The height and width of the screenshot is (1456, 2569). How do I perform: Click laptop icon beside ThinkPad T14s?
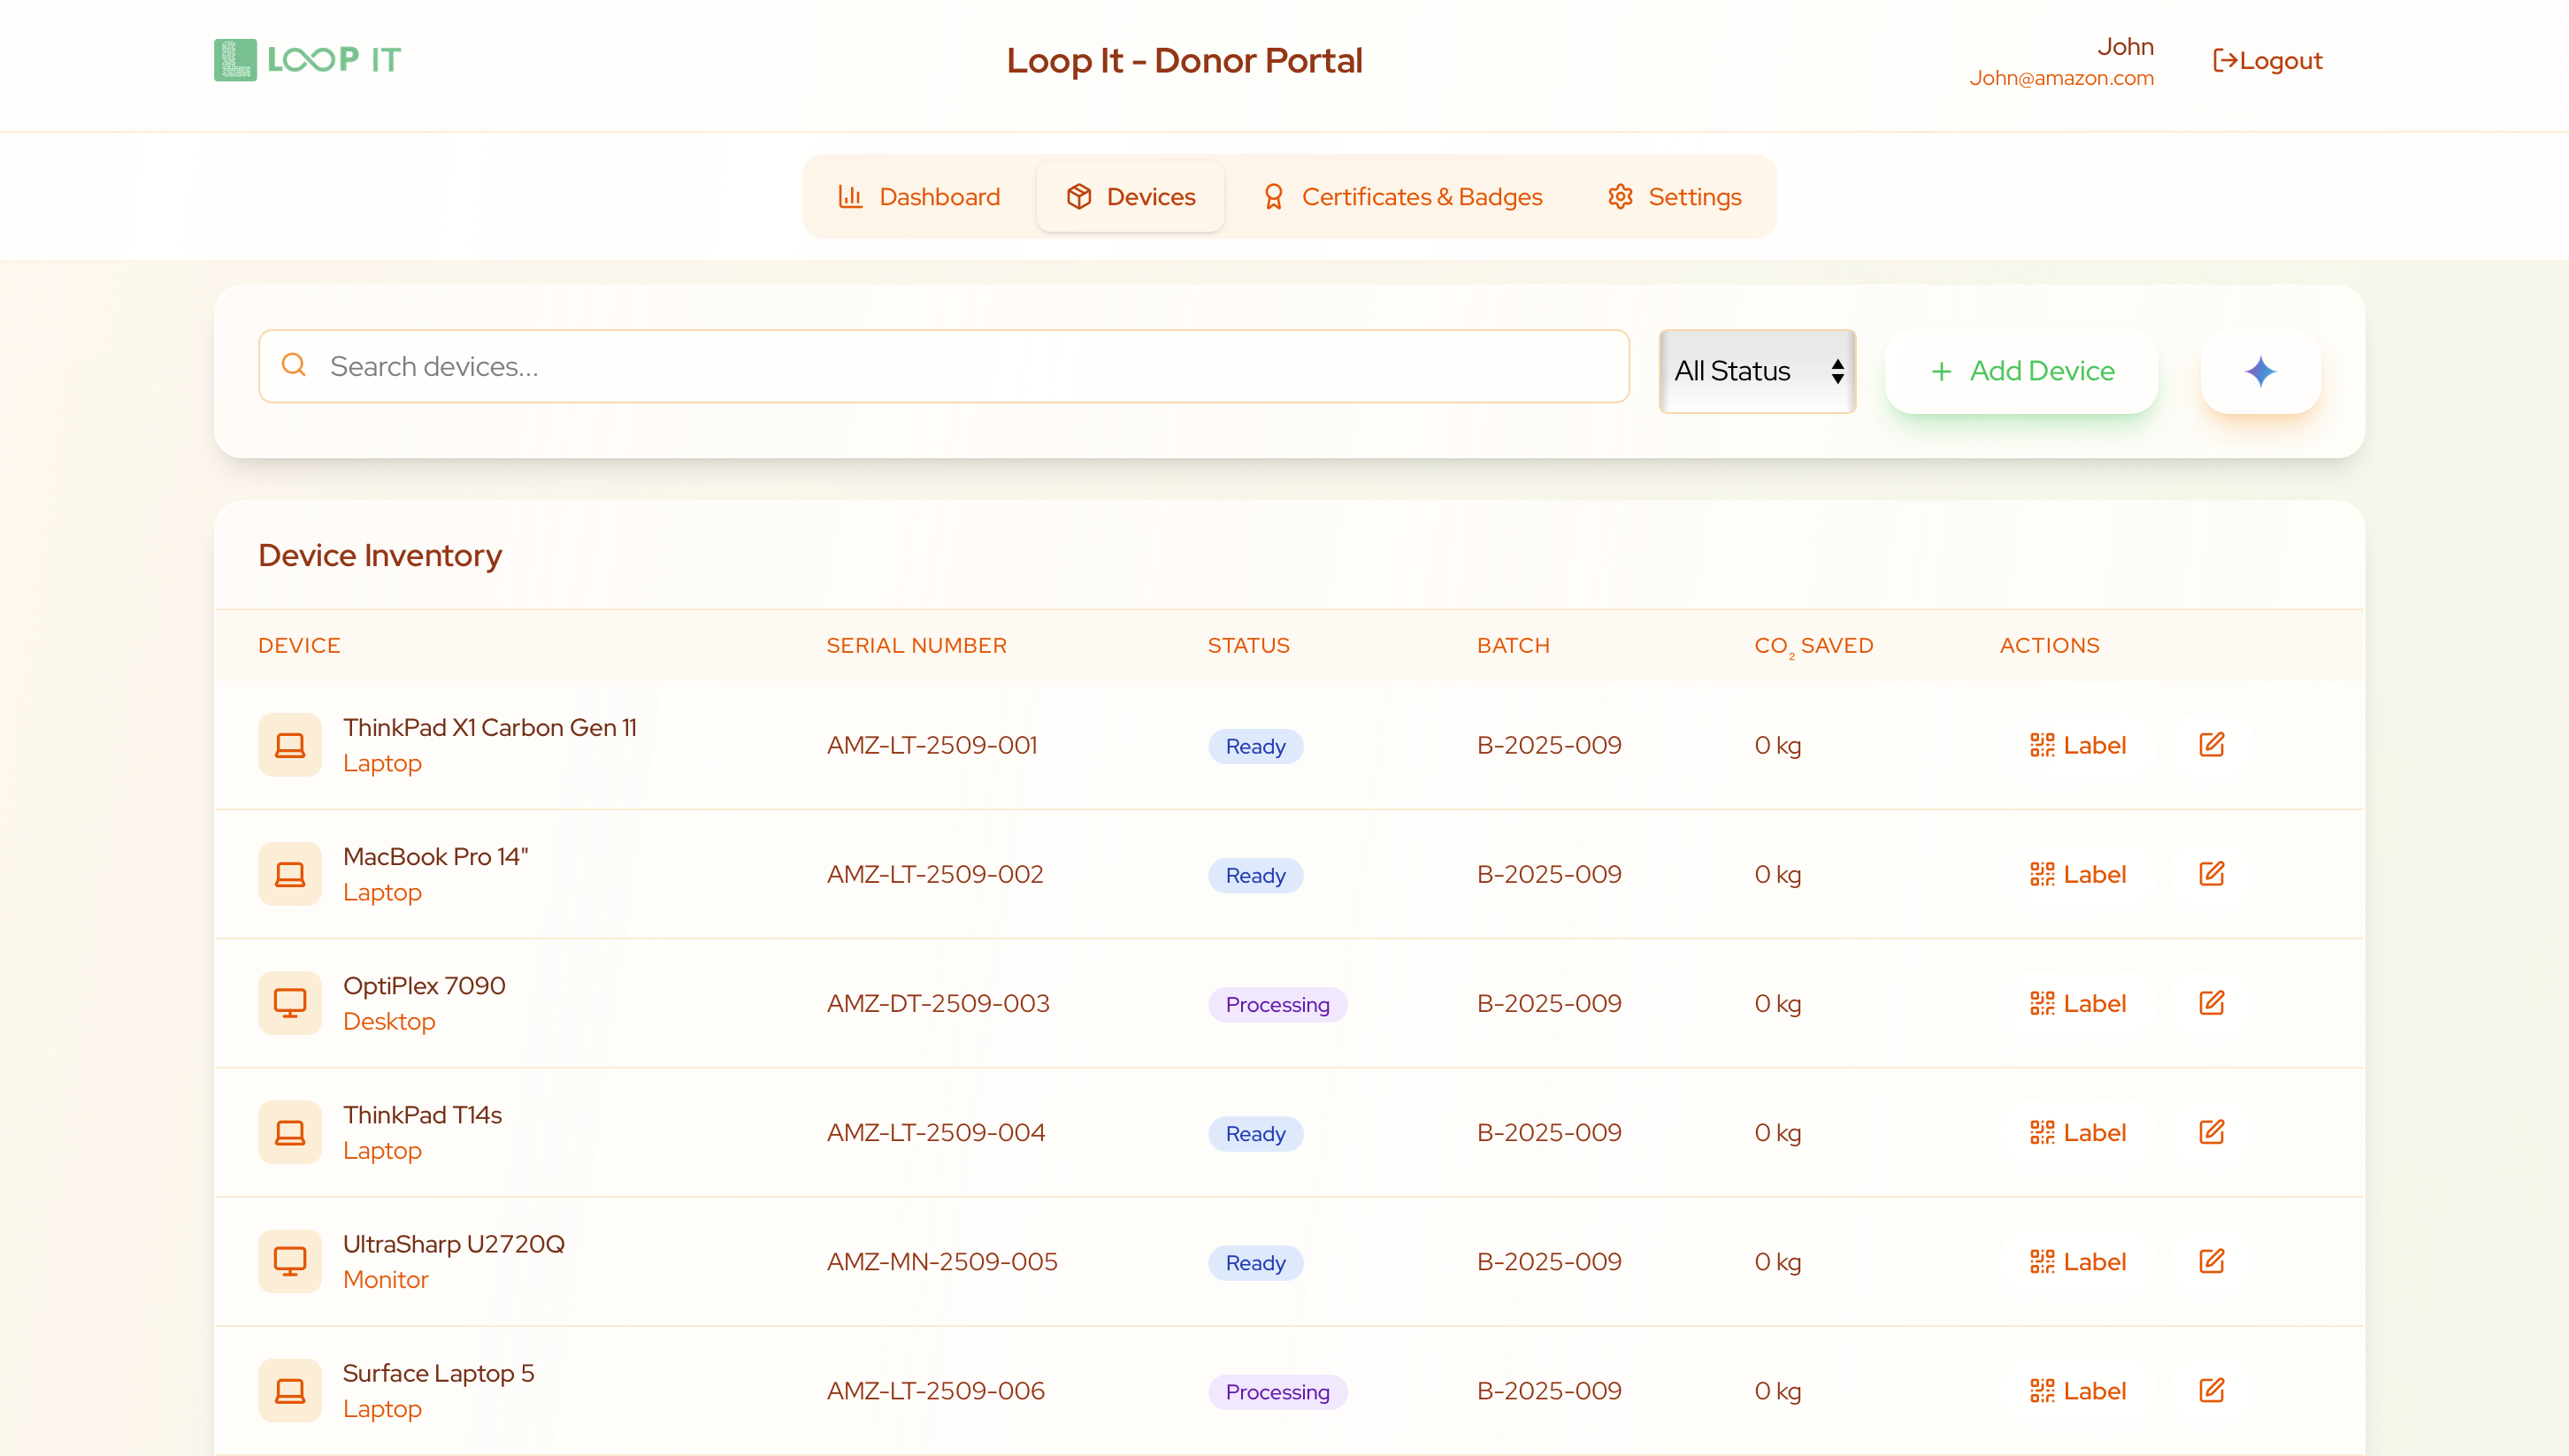tap(290, 1132)
